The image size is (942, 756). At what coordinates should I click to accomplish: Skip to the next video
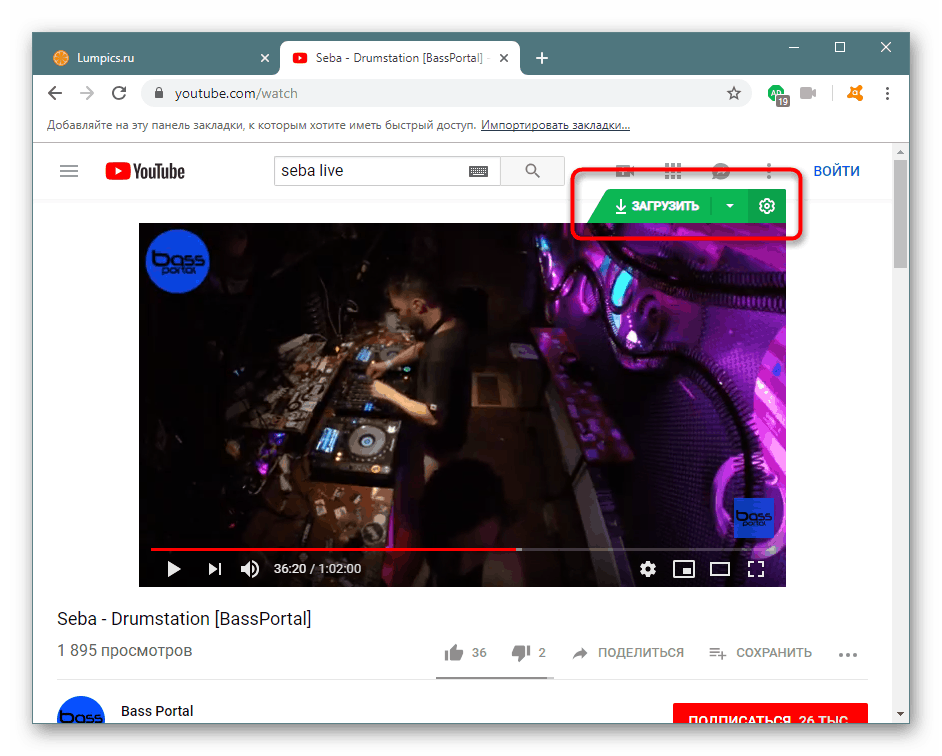pyautogui.click(x=214, y=569)
